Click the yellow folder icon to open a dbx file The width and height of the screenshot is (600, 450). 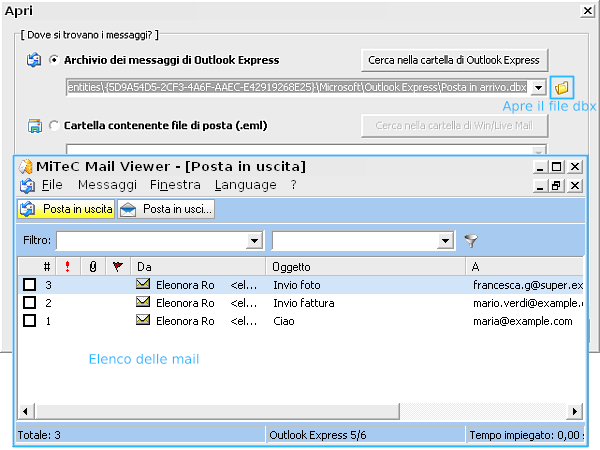click(x=562, y=88)
